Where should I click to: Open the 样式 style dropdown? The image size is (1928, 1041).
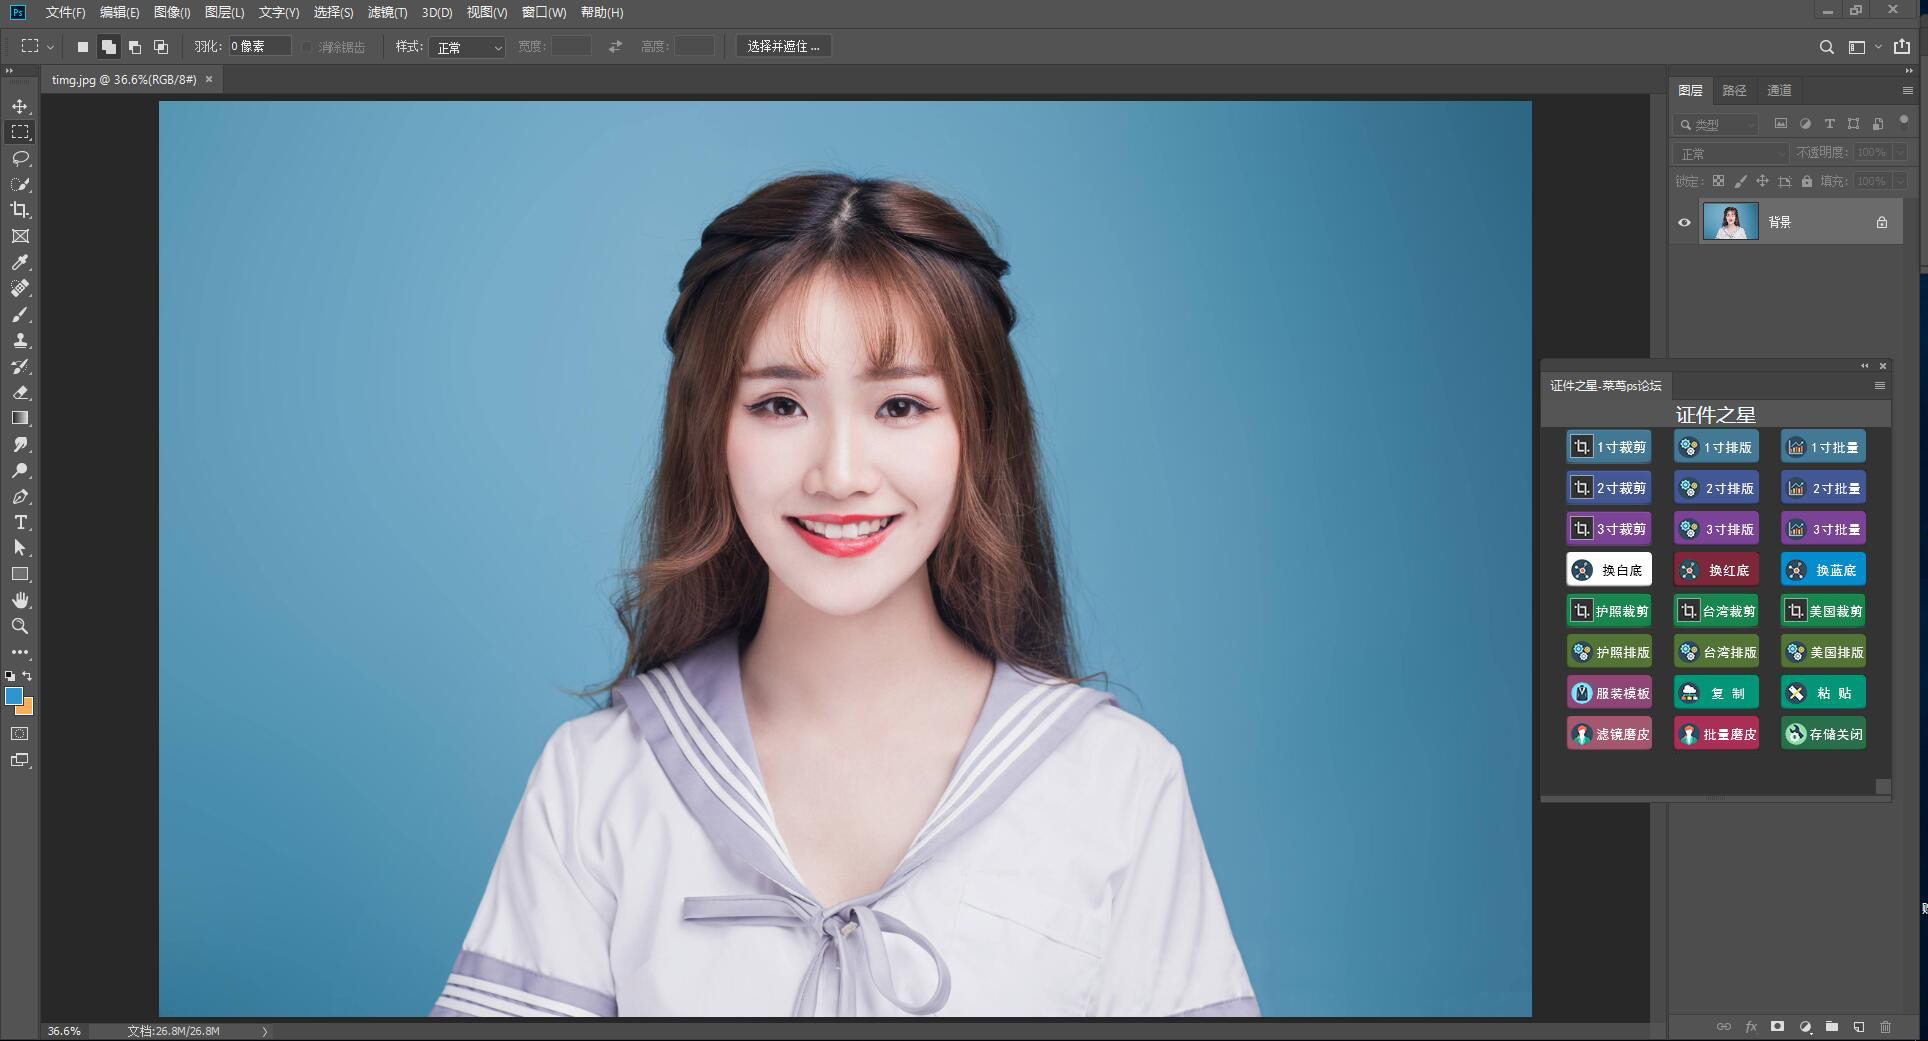pyautogui.click(x=467, y=47)
